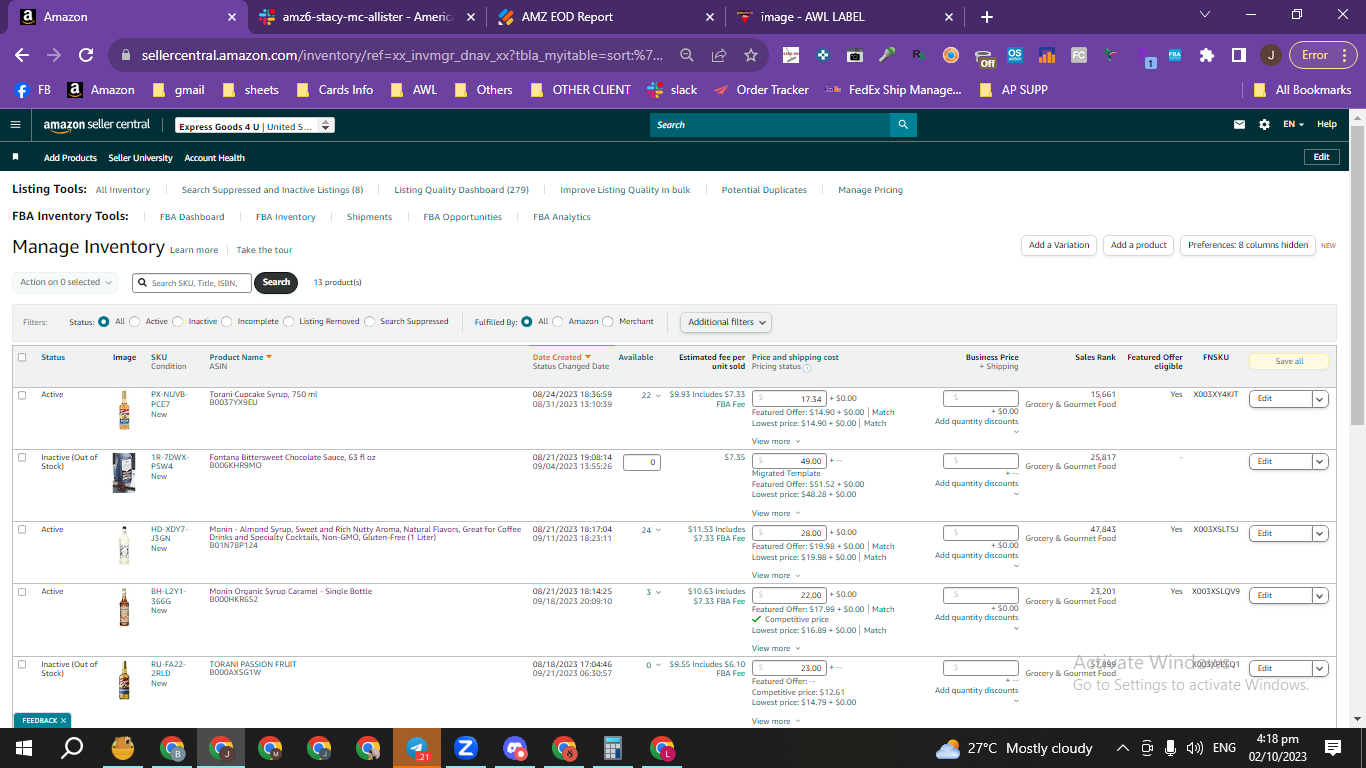Image resolution: width=1366 pixels, height=768 pixels.
Task: Open Edit dropdown arrow for Monin Almond Syrup
Action: (x=1320, y=534)
